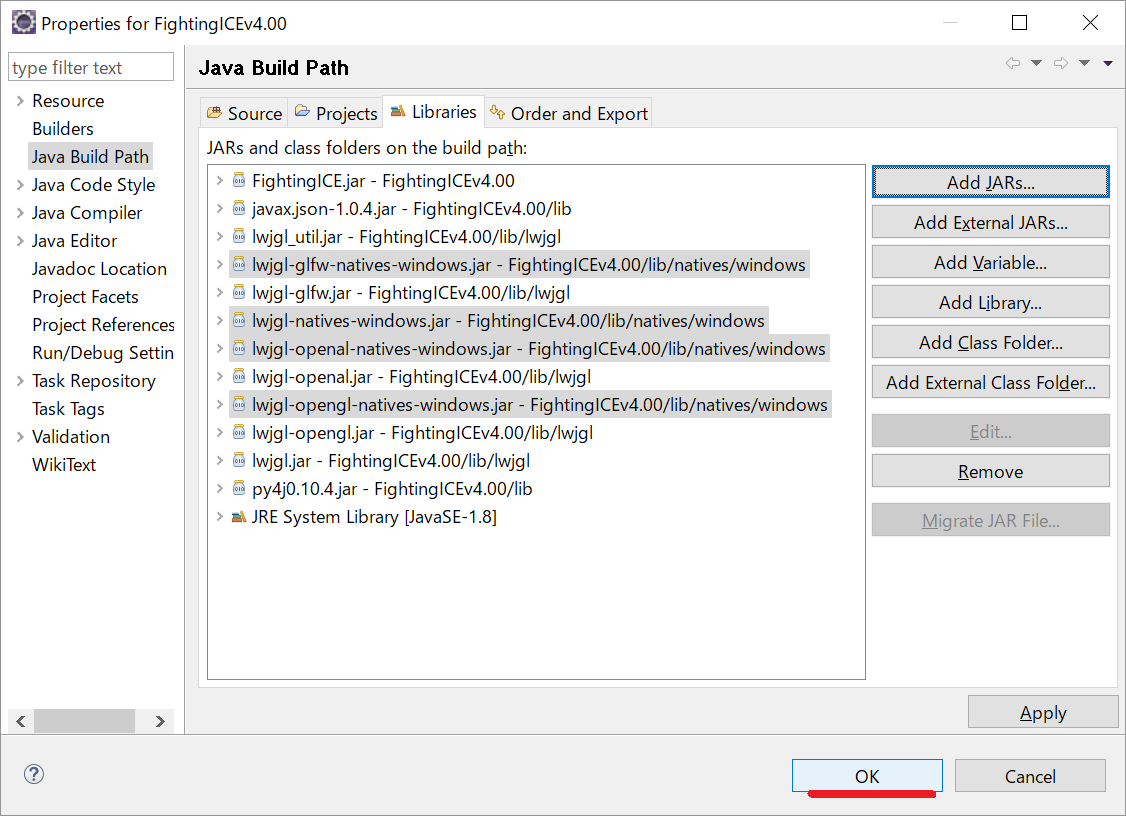Expand the Java Compiler category
The width and height of the screenshot is (1126, 816).
click(x=19, y=213)
